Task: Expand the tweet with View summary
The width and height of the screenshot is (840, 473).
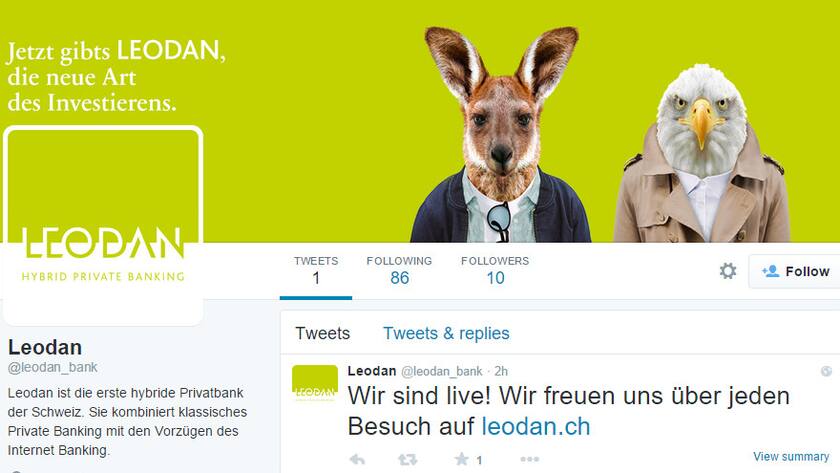Action: pyautogui.click(x=791, y=456)
